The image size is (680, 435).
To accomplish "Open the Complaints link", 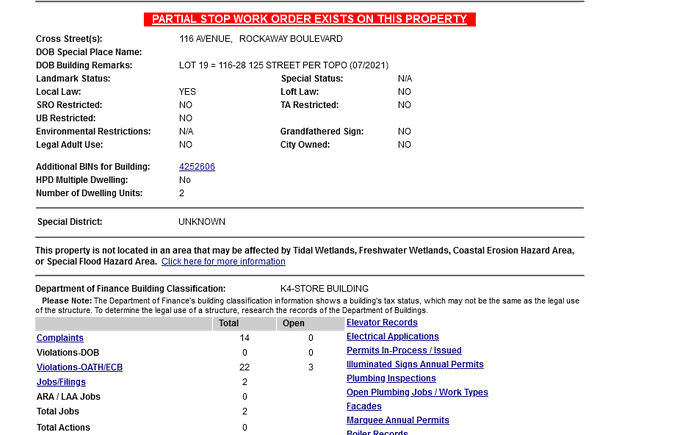I will click(x=60, y=338).
